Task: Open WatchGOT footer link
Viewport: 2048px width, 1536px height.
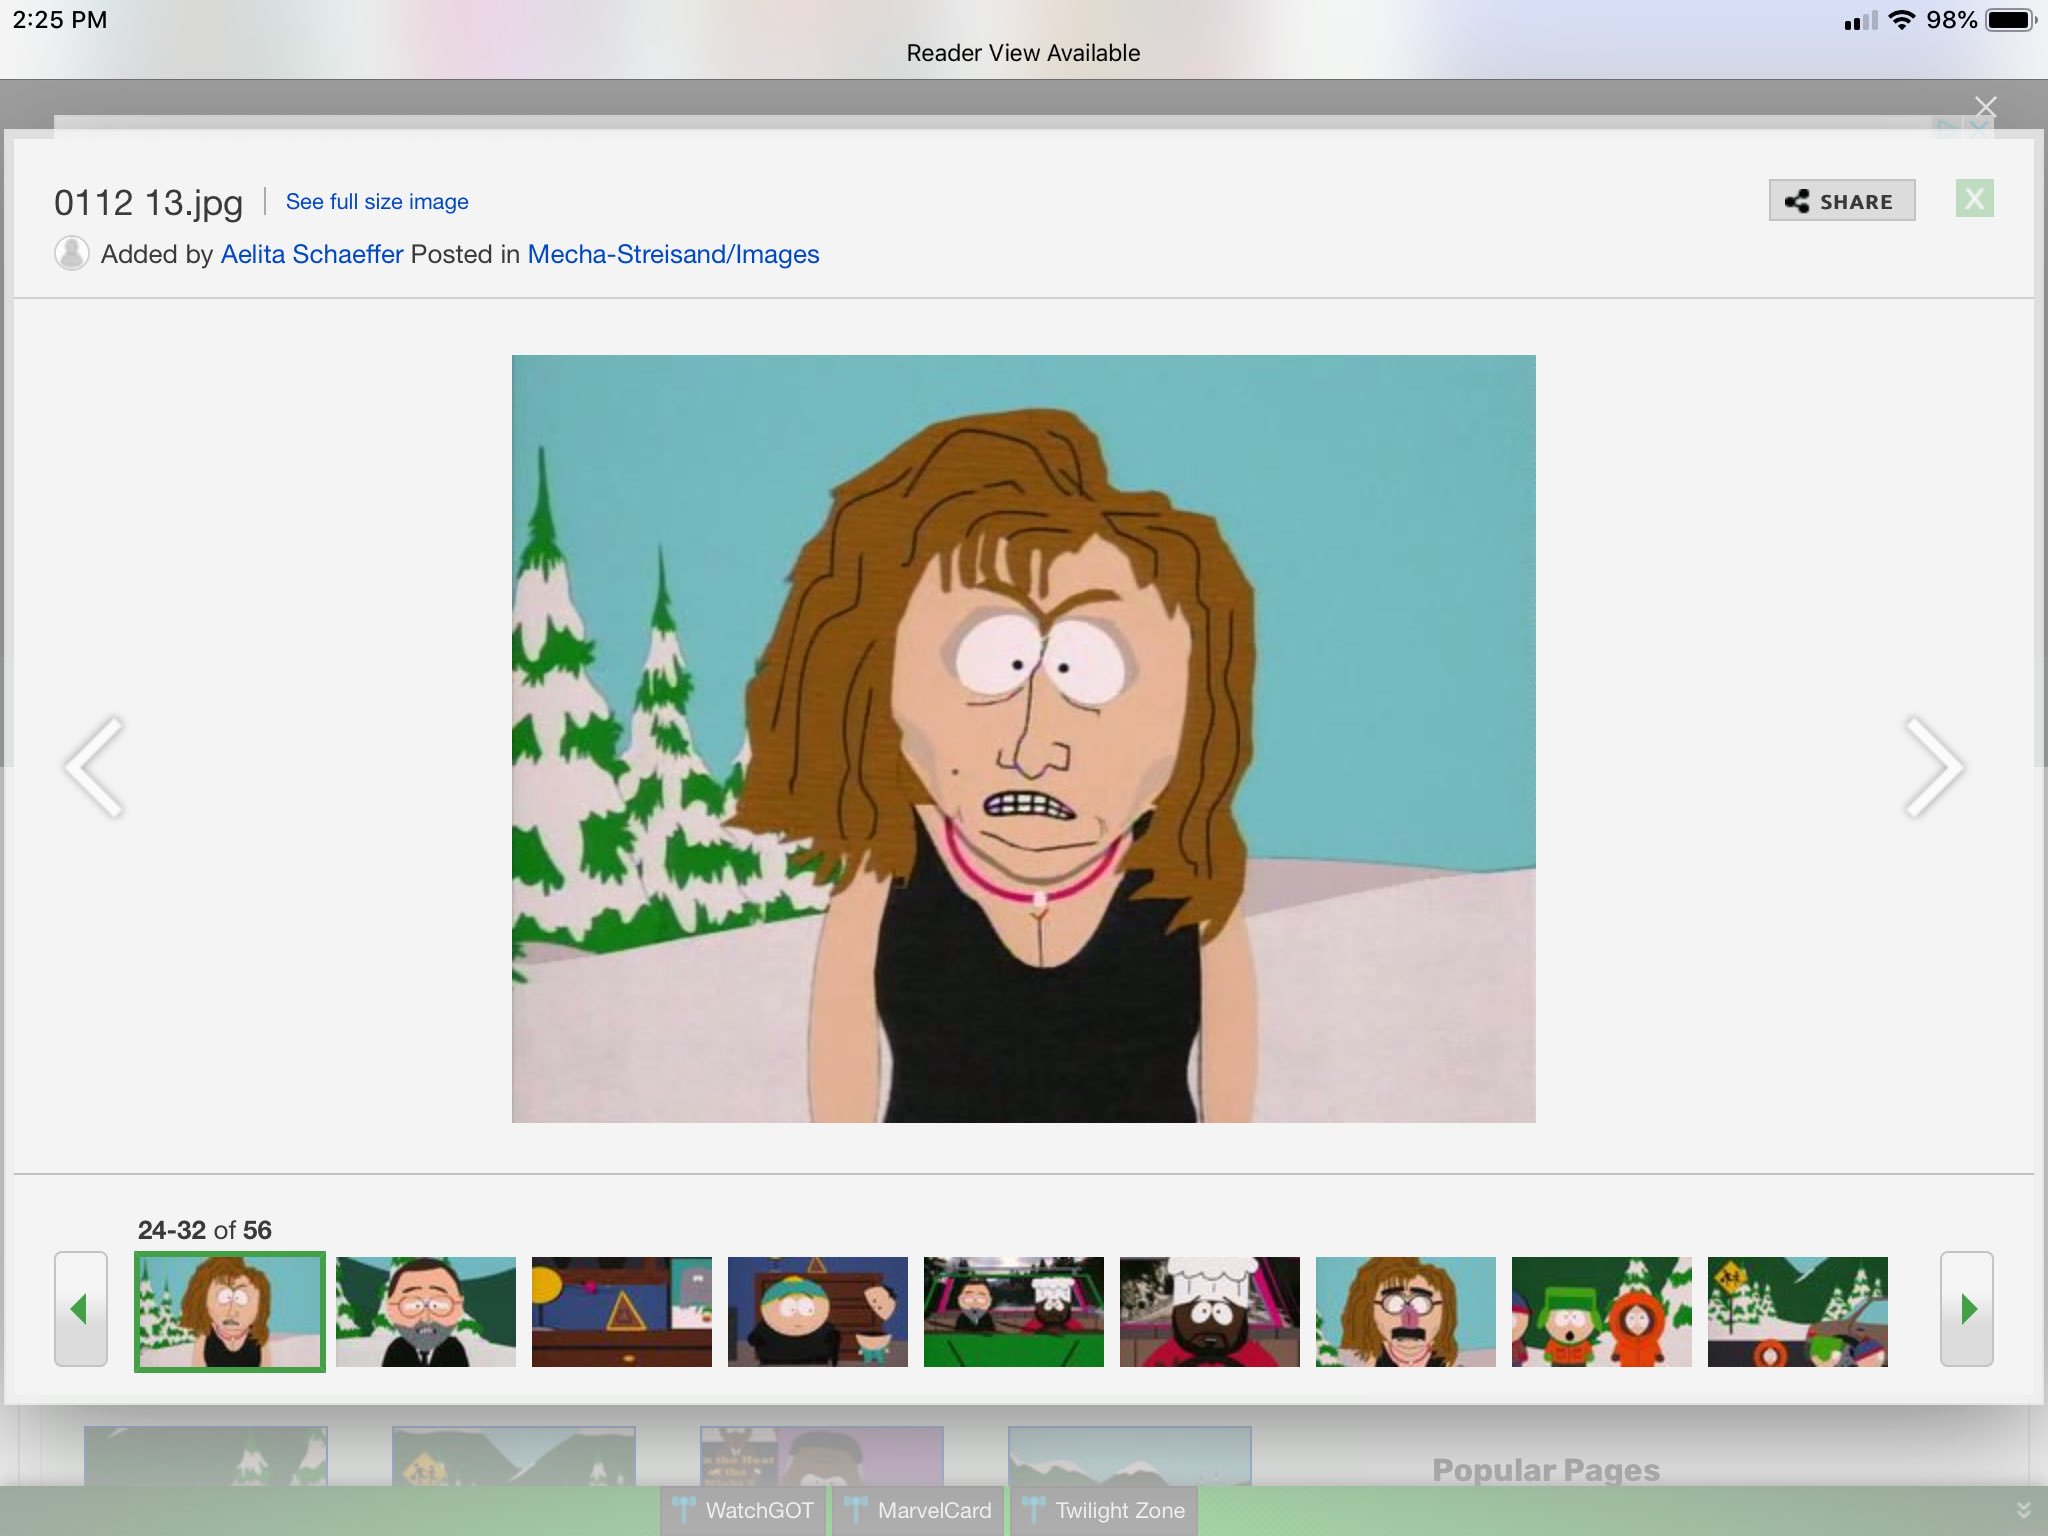Action: (744, 1510)
